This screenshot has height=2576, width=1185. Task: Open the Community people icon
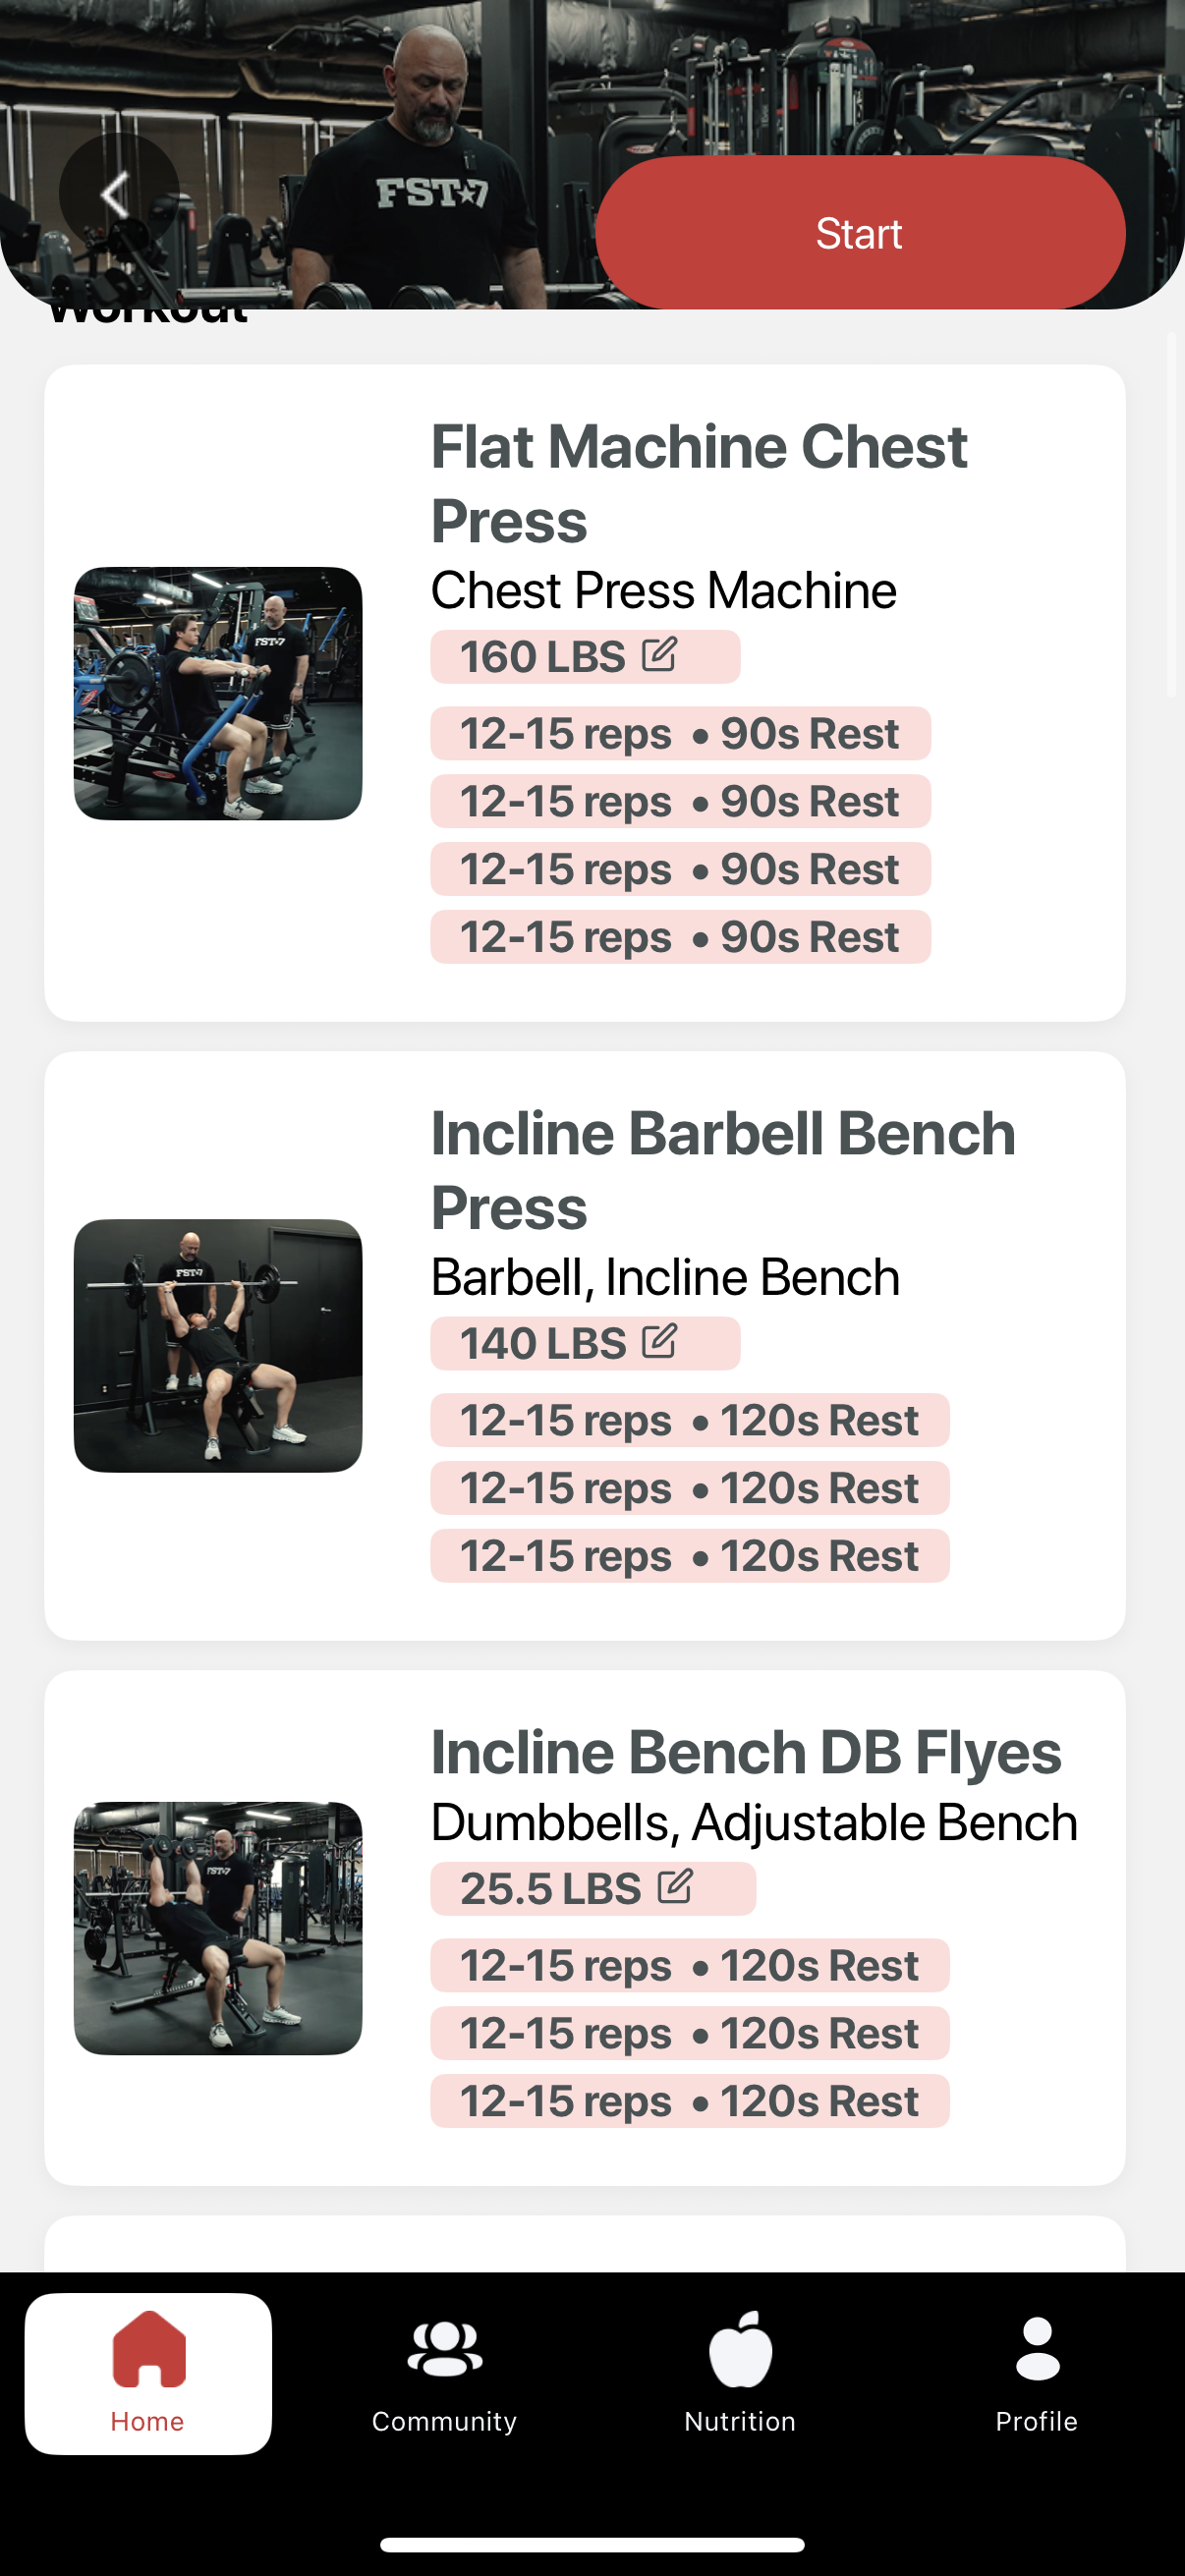pyautogui.click(x=444, y=2349)
